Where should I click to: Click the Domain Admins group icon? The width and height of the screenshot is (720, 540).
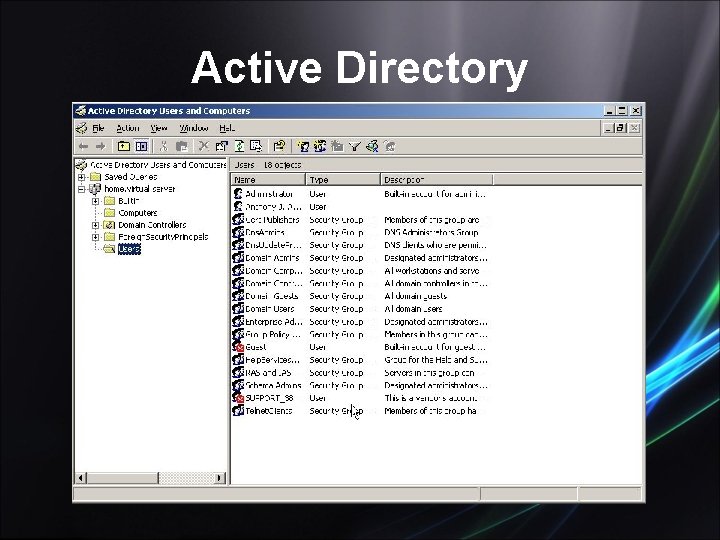(238, 258)
